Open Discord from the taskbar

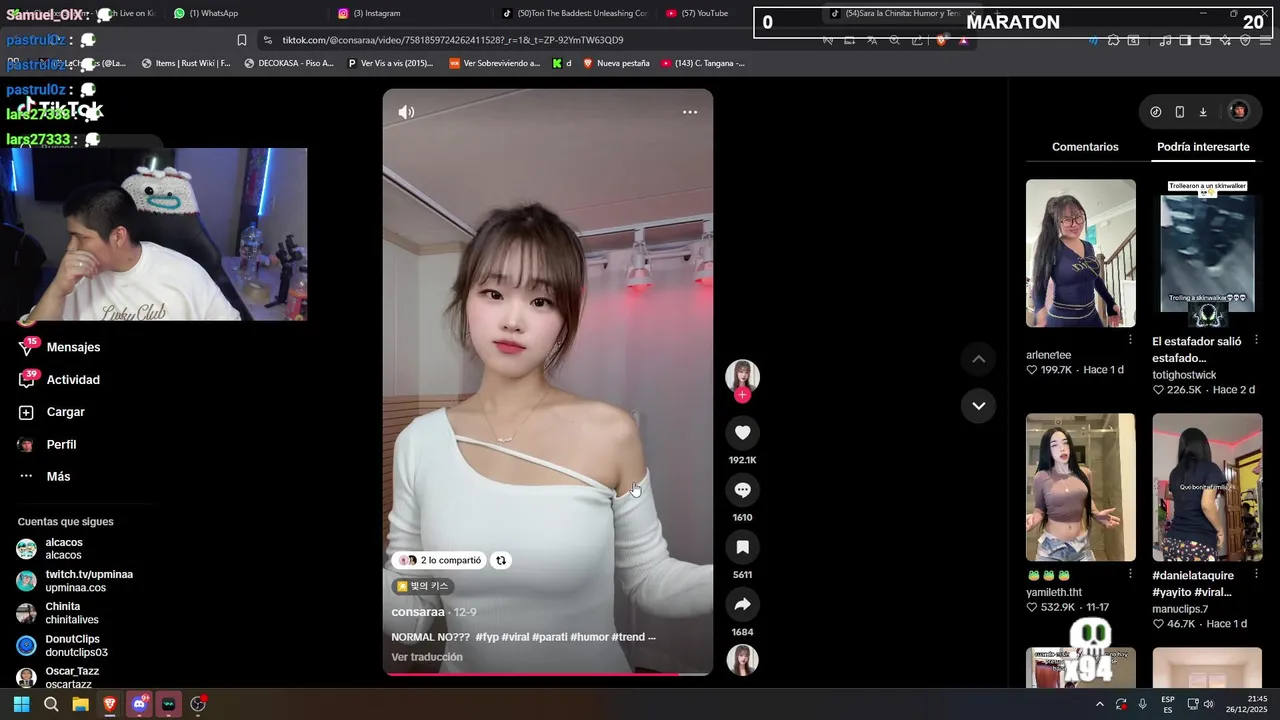[139, 704]
